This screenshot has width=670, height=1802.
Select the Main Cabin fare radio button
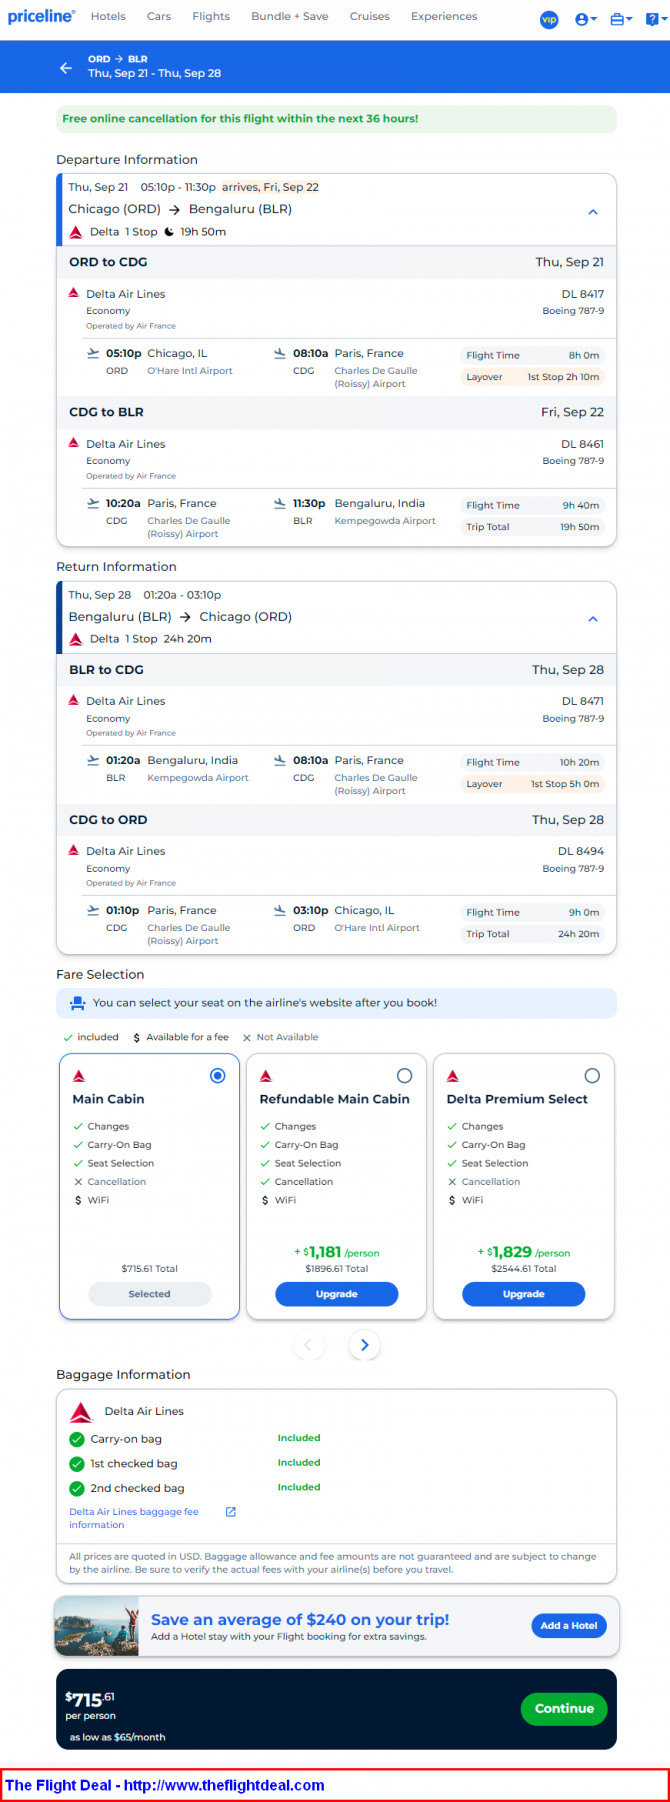pos(217,1075)
